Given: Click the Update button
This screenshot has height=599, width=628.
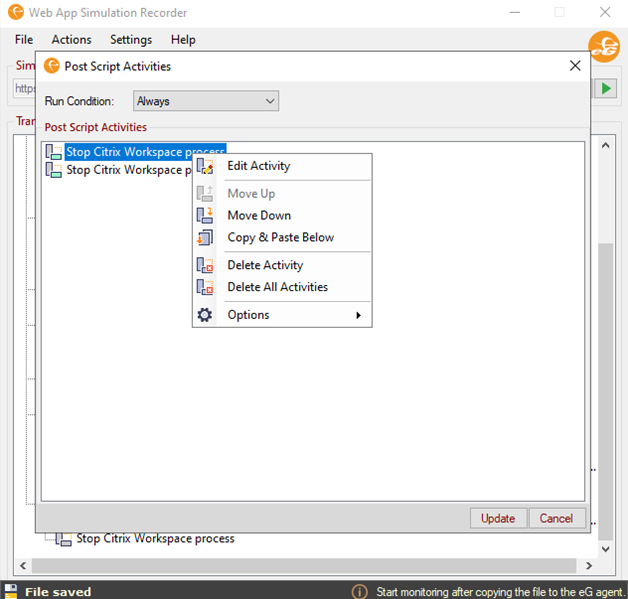Looking at the screenshot, I should tap(498, 519).
